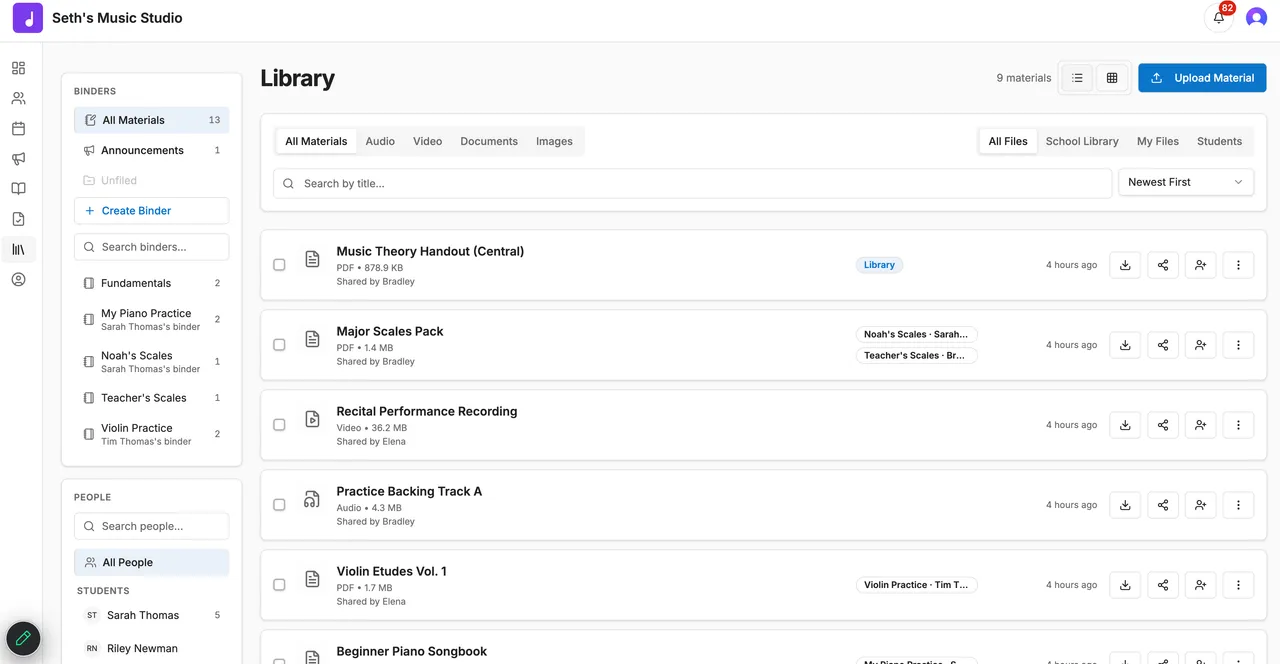
Task: Share Music Theory Handout (Central)
Action: click(x=1163, y=265)
